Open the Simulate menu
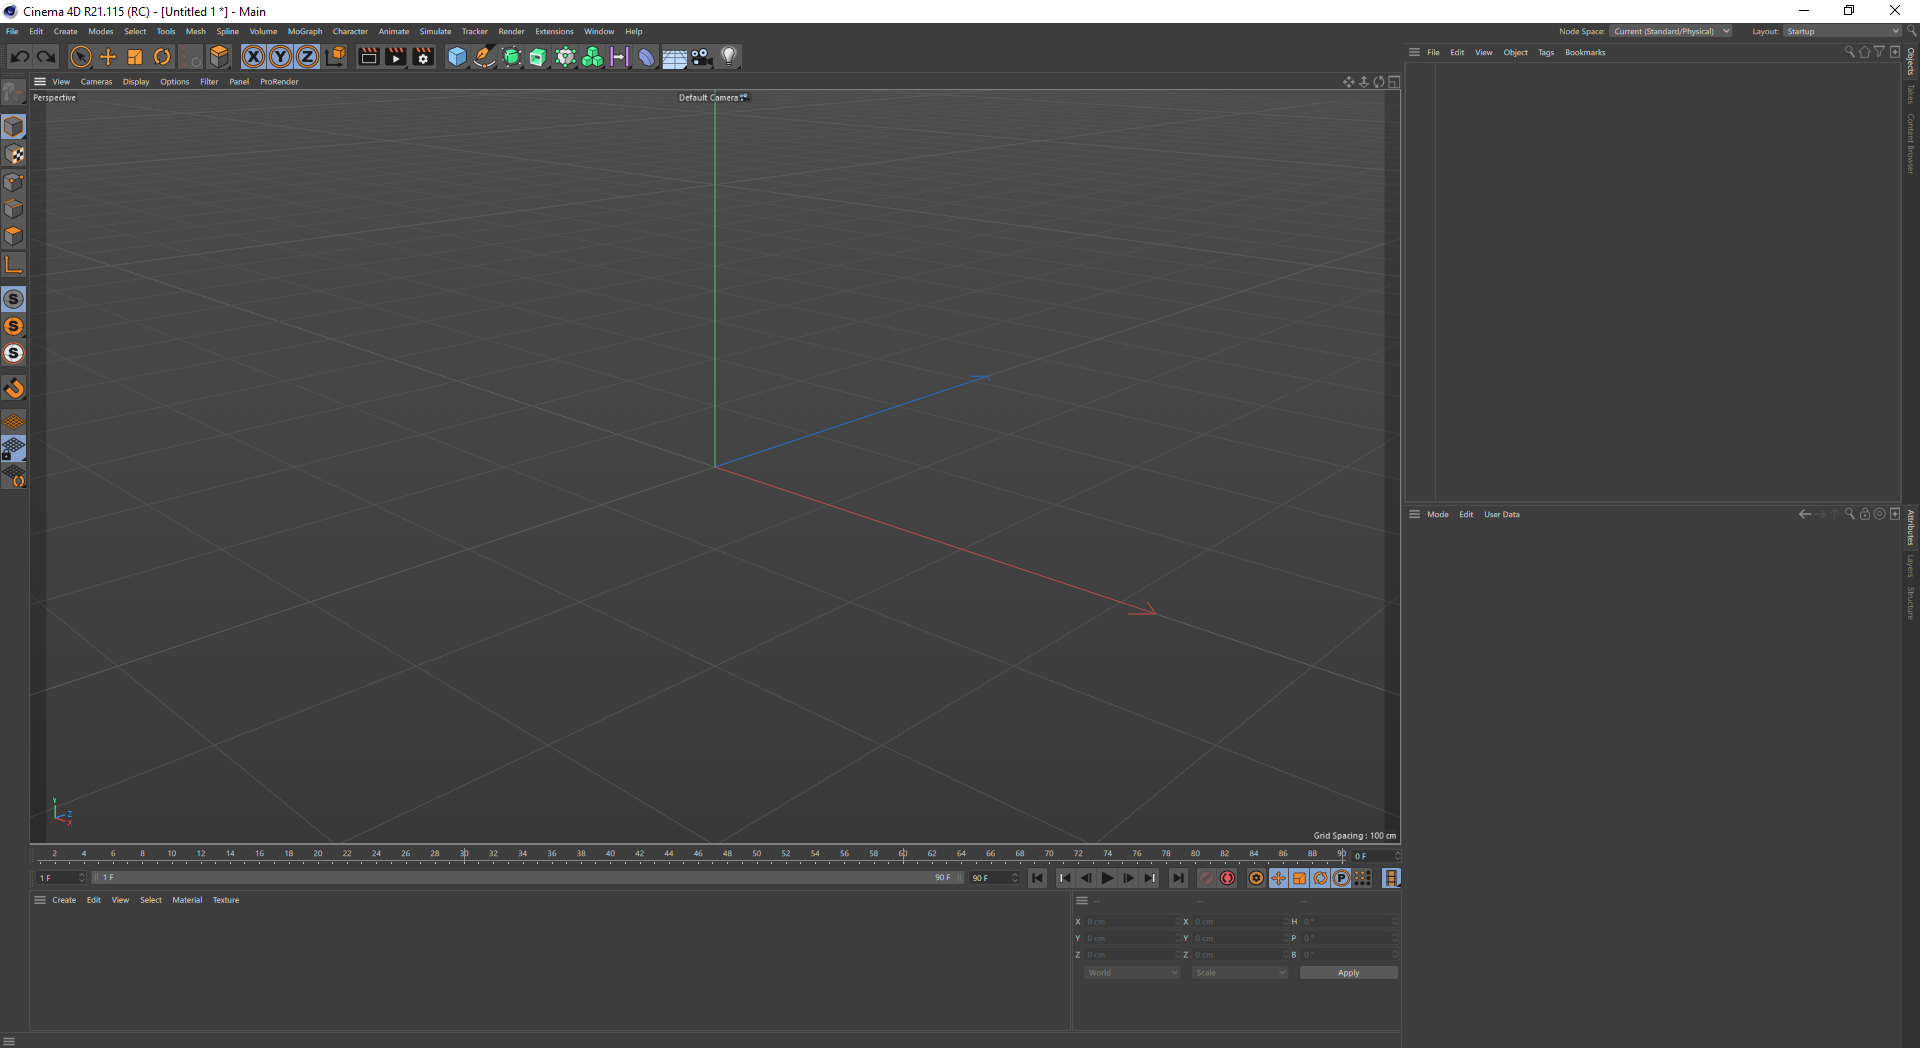Screen dimensions: 1920x1048 point(435,31)
